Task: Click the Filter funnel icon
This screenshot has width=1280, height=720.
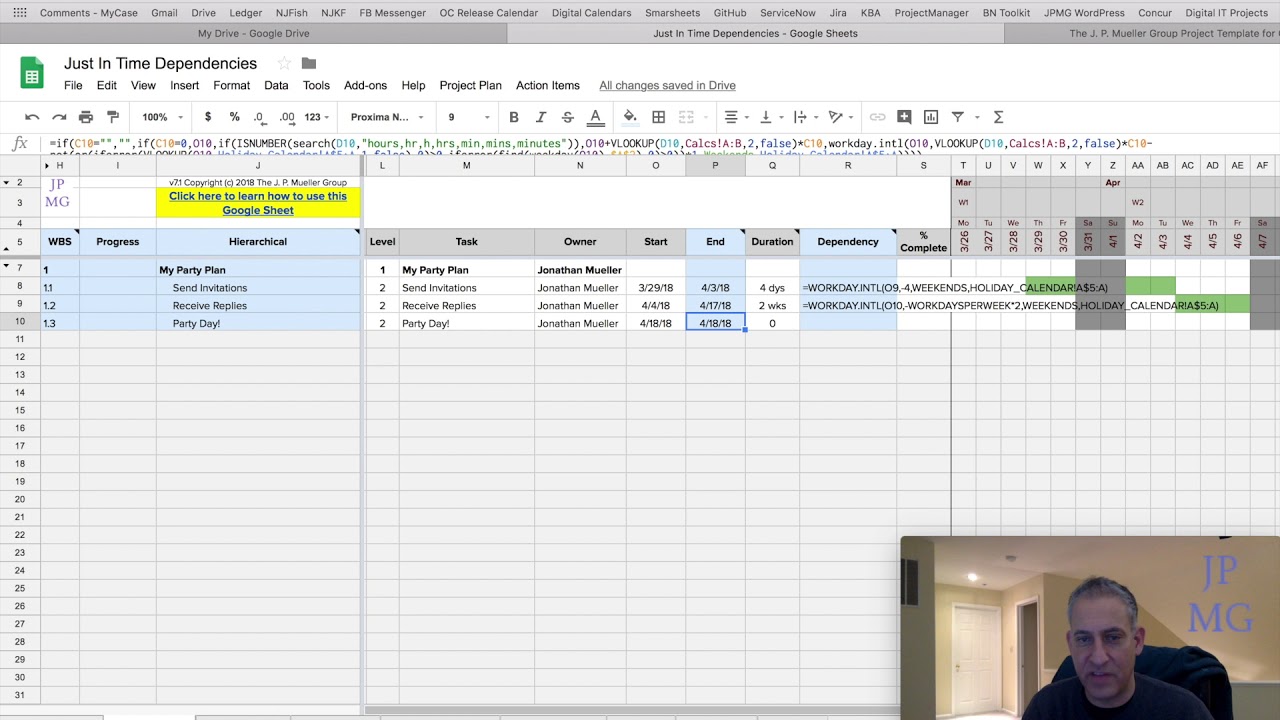Action: 958,117
